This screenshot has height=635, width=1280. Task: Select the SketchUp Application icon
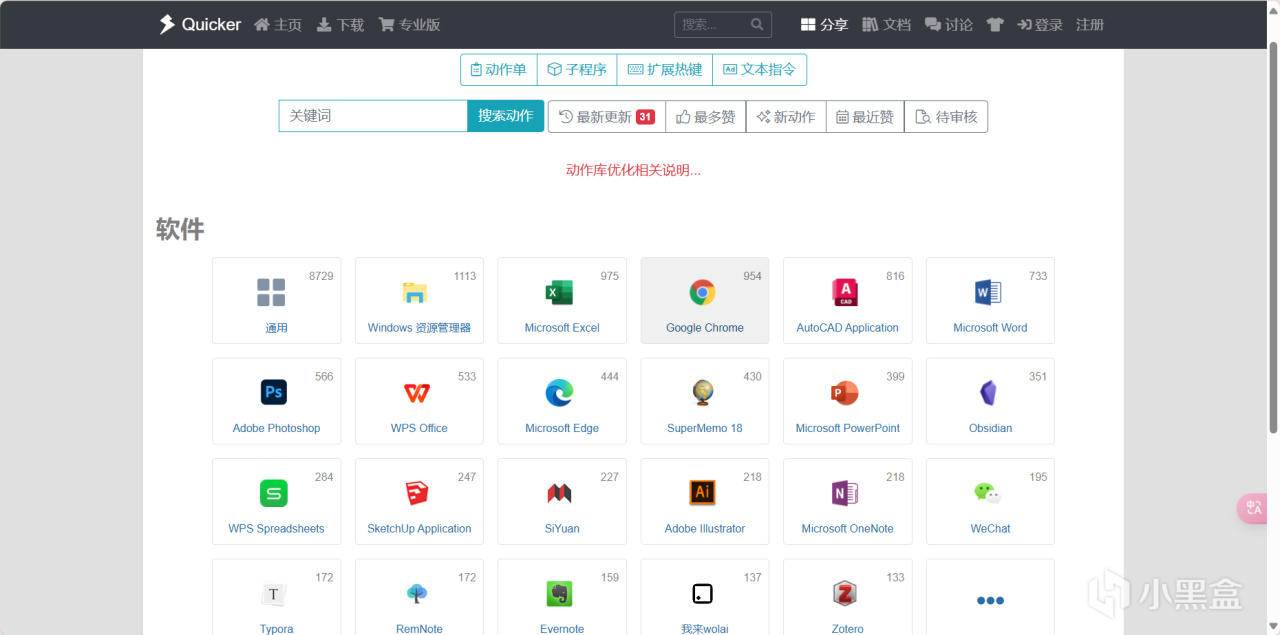(x=417, y=493)
